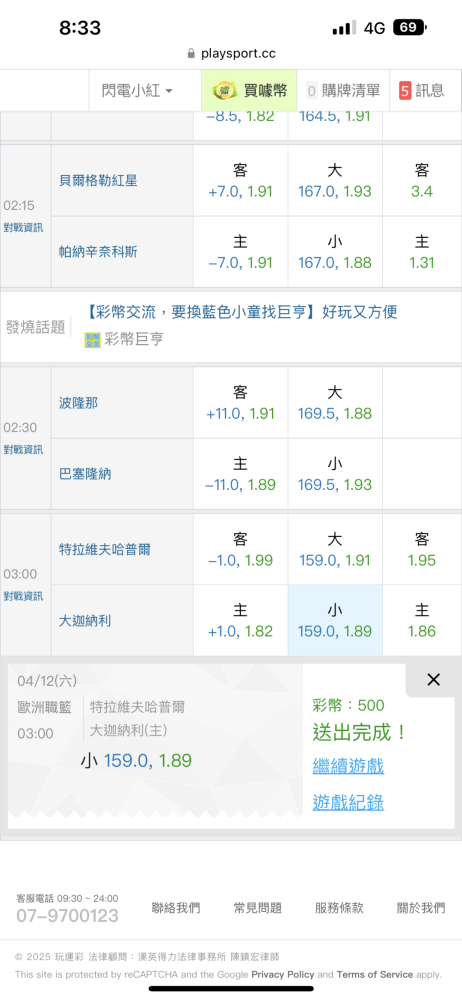
Task: Open the 彩幣交流 hot topic post
Action: tap(241, 312)
